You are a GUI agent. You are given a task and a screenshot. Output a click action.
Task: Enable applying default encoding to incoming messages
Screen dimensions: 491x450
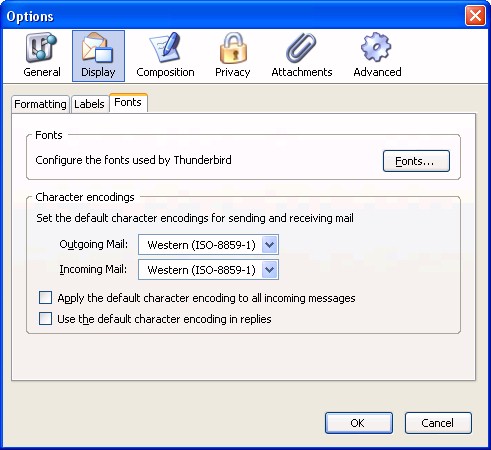45,297
